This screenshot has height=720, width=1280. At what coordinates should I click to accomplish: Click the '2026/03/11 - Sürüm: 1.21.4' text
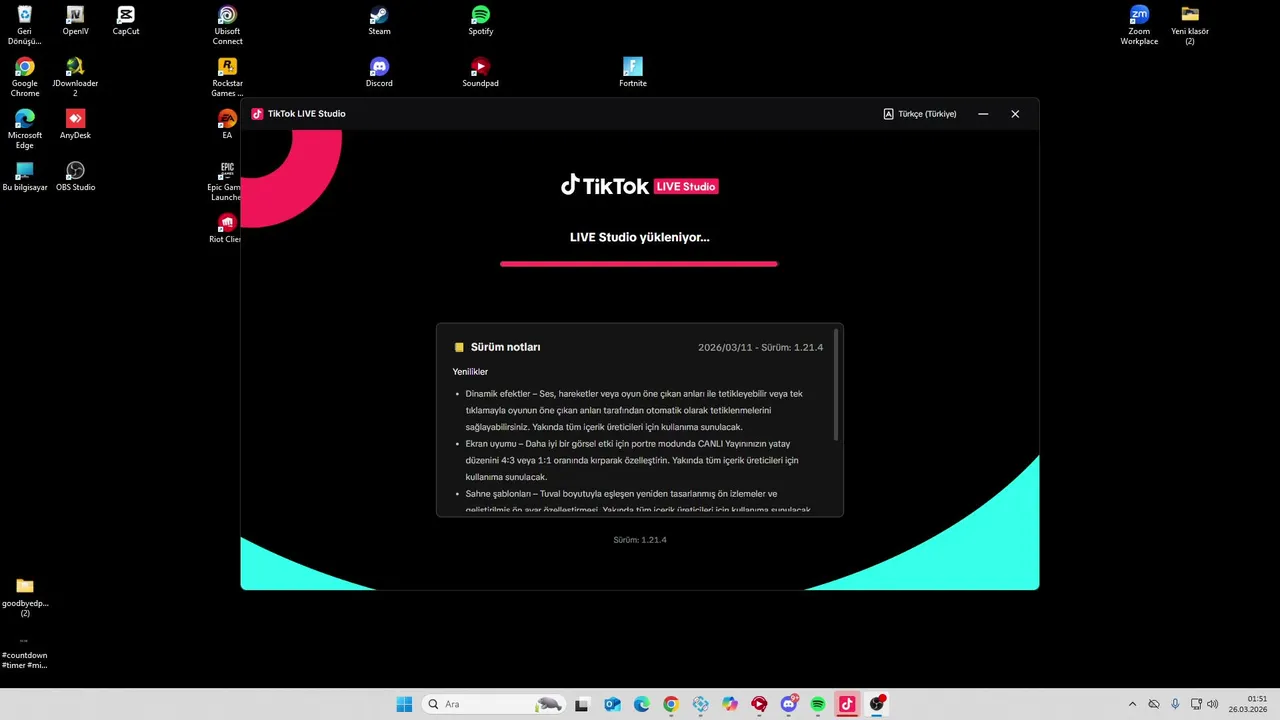pos(760,347)
